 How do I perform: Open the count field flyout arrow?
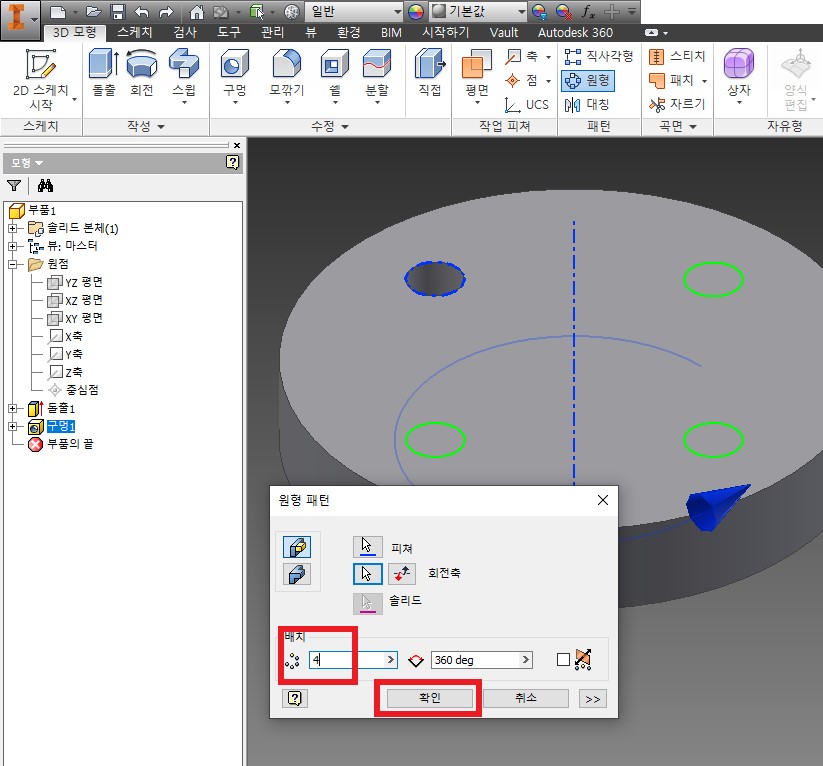coord(390,659)
